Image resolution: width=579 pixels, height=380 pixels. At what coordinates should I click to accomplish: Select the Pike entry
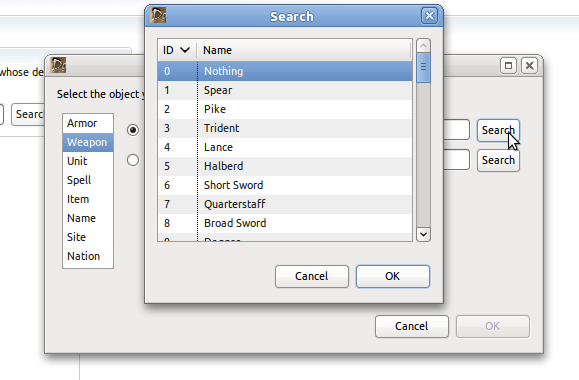pos(285,109)
